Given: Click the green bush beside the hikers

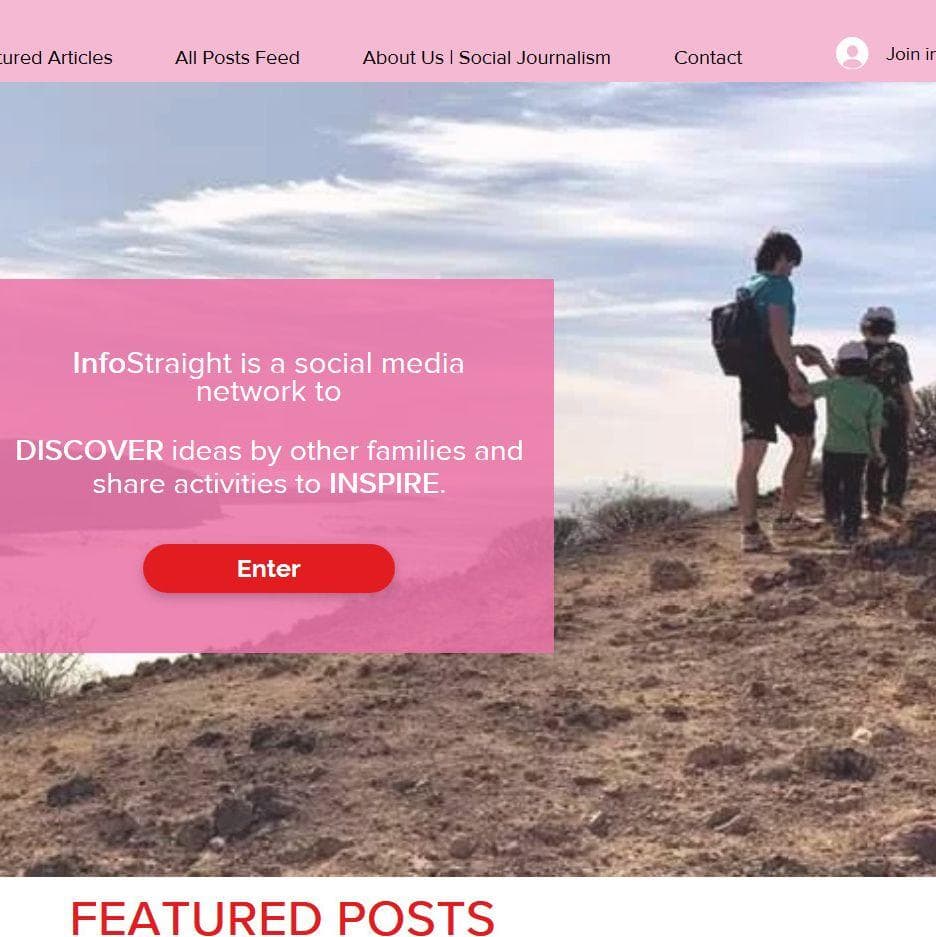Looking at the screenshot, I should 634,505.
